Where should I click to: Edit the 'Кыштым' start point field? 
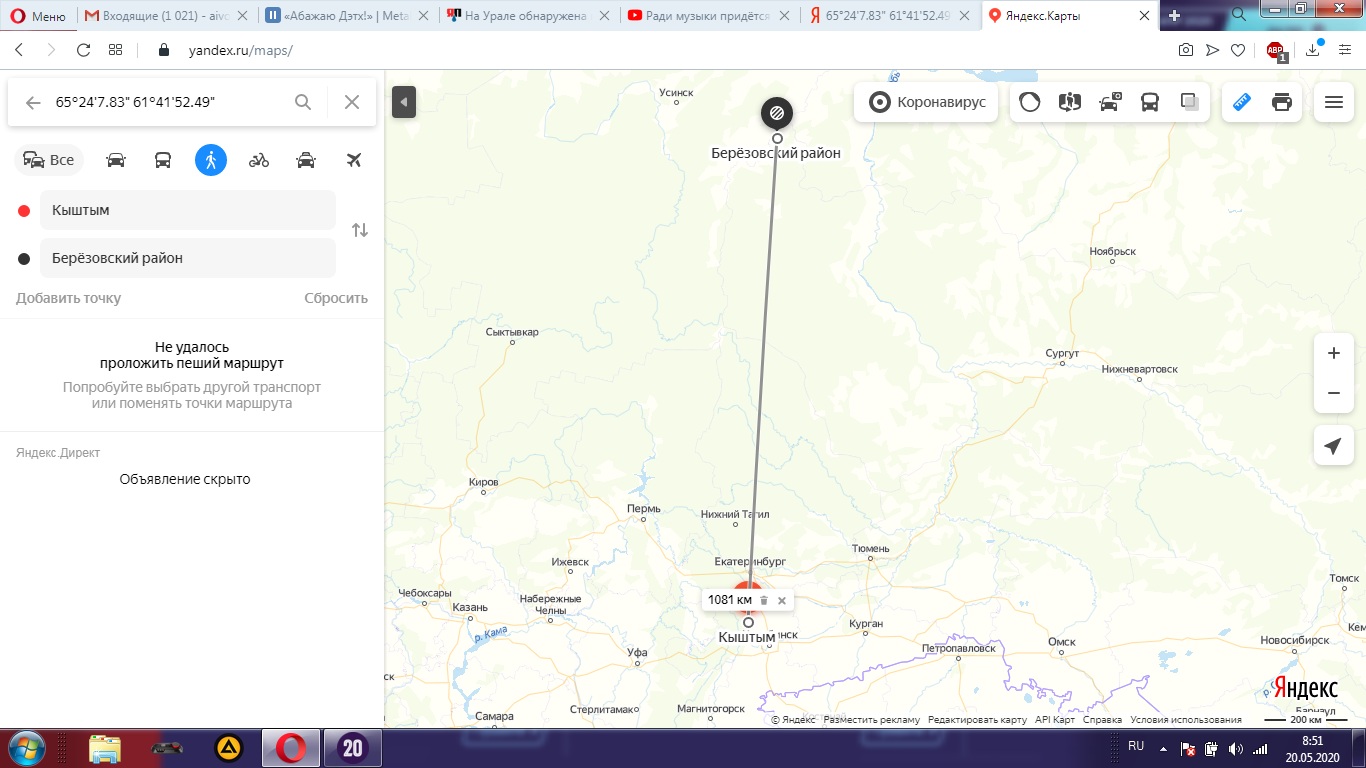point(188,210)
